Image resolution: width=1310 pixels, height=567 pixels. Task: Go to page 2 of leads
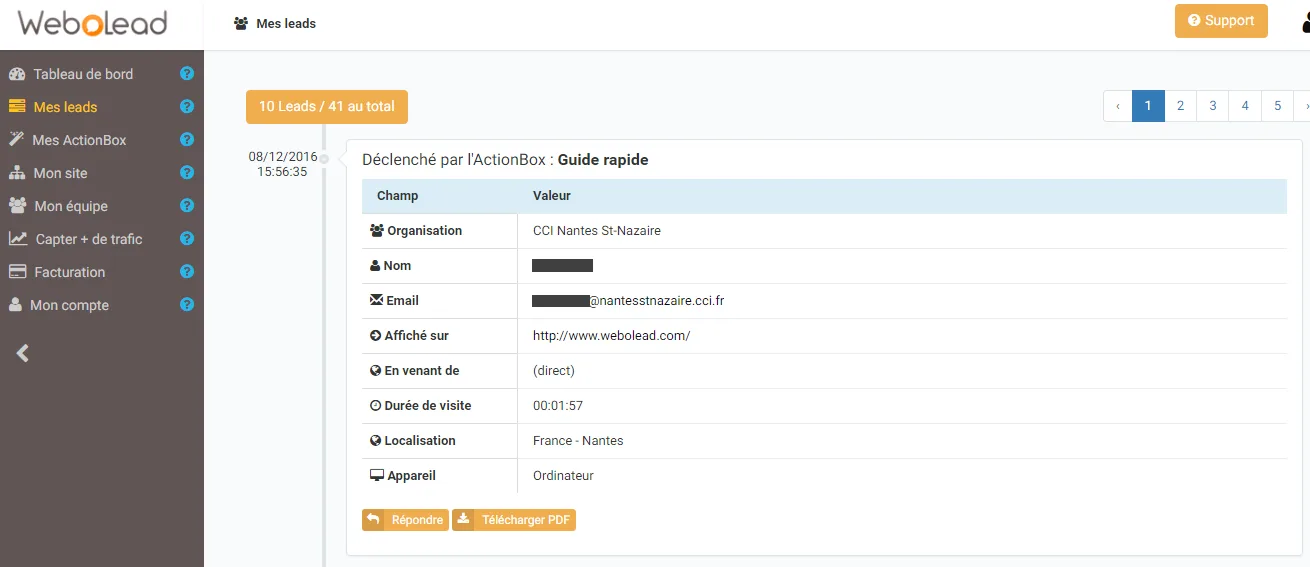tap(1181, 106)
